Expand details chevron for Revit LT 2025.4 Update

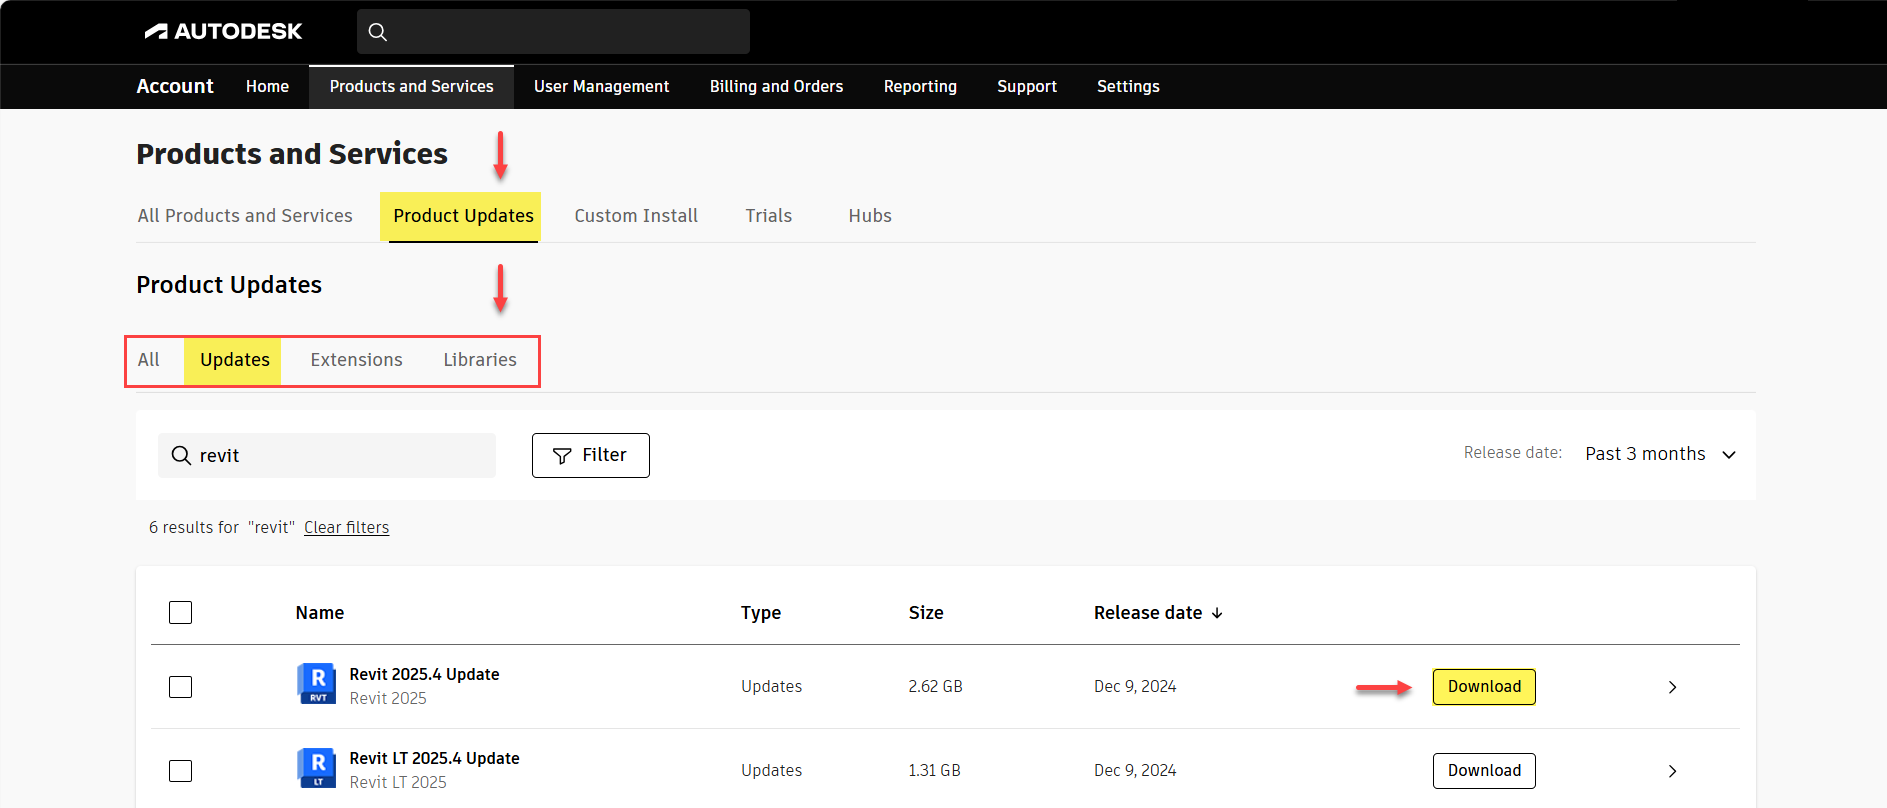click(1672, 771)
